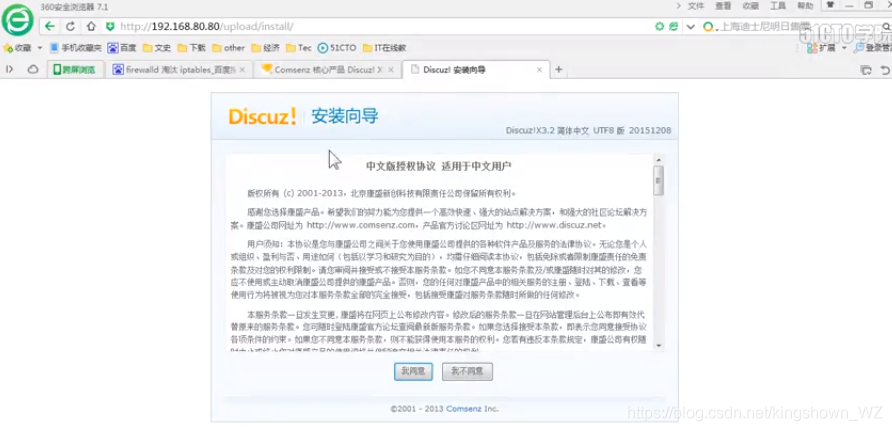Go to the browser home page
Screen dimensions: 892x431
point(91,26)
